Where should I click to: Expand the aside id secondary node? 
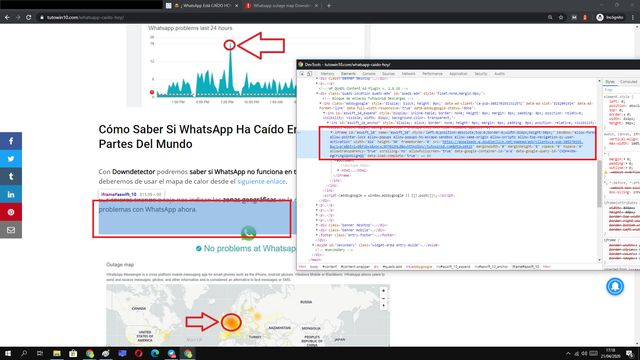point(313,245)
